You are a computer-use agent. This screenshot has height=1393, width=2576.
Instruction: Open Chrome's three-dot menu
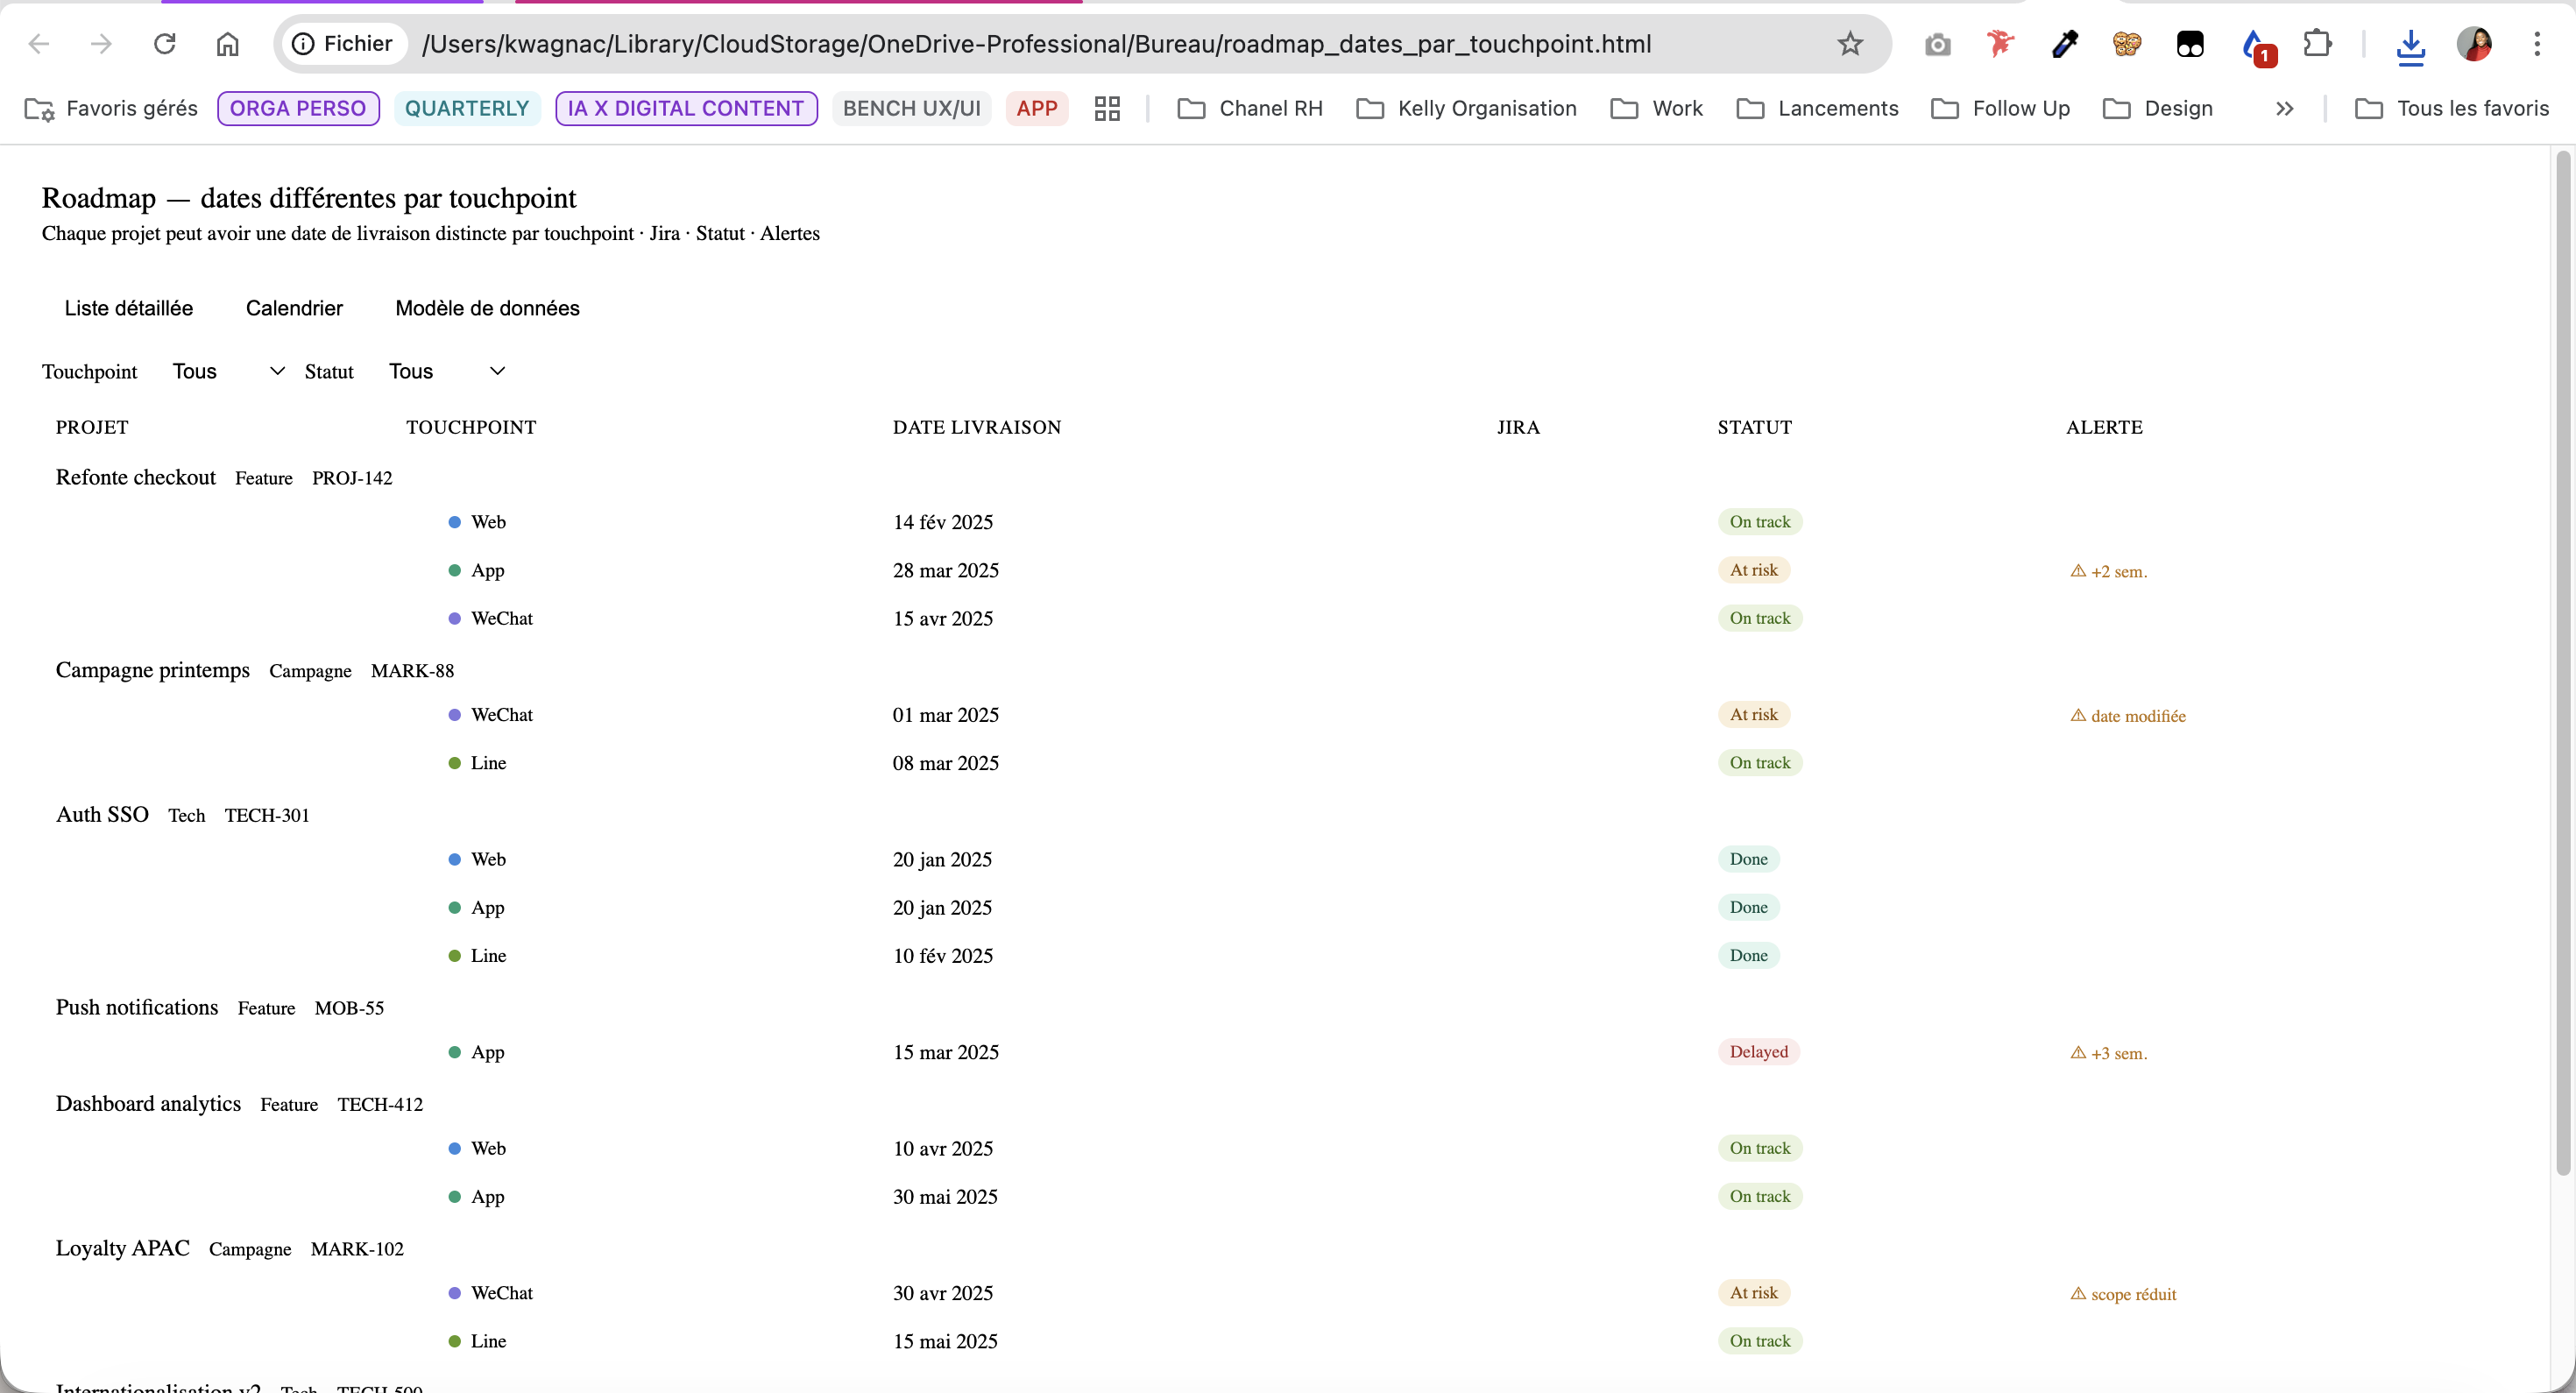(x=2536, y=44)
